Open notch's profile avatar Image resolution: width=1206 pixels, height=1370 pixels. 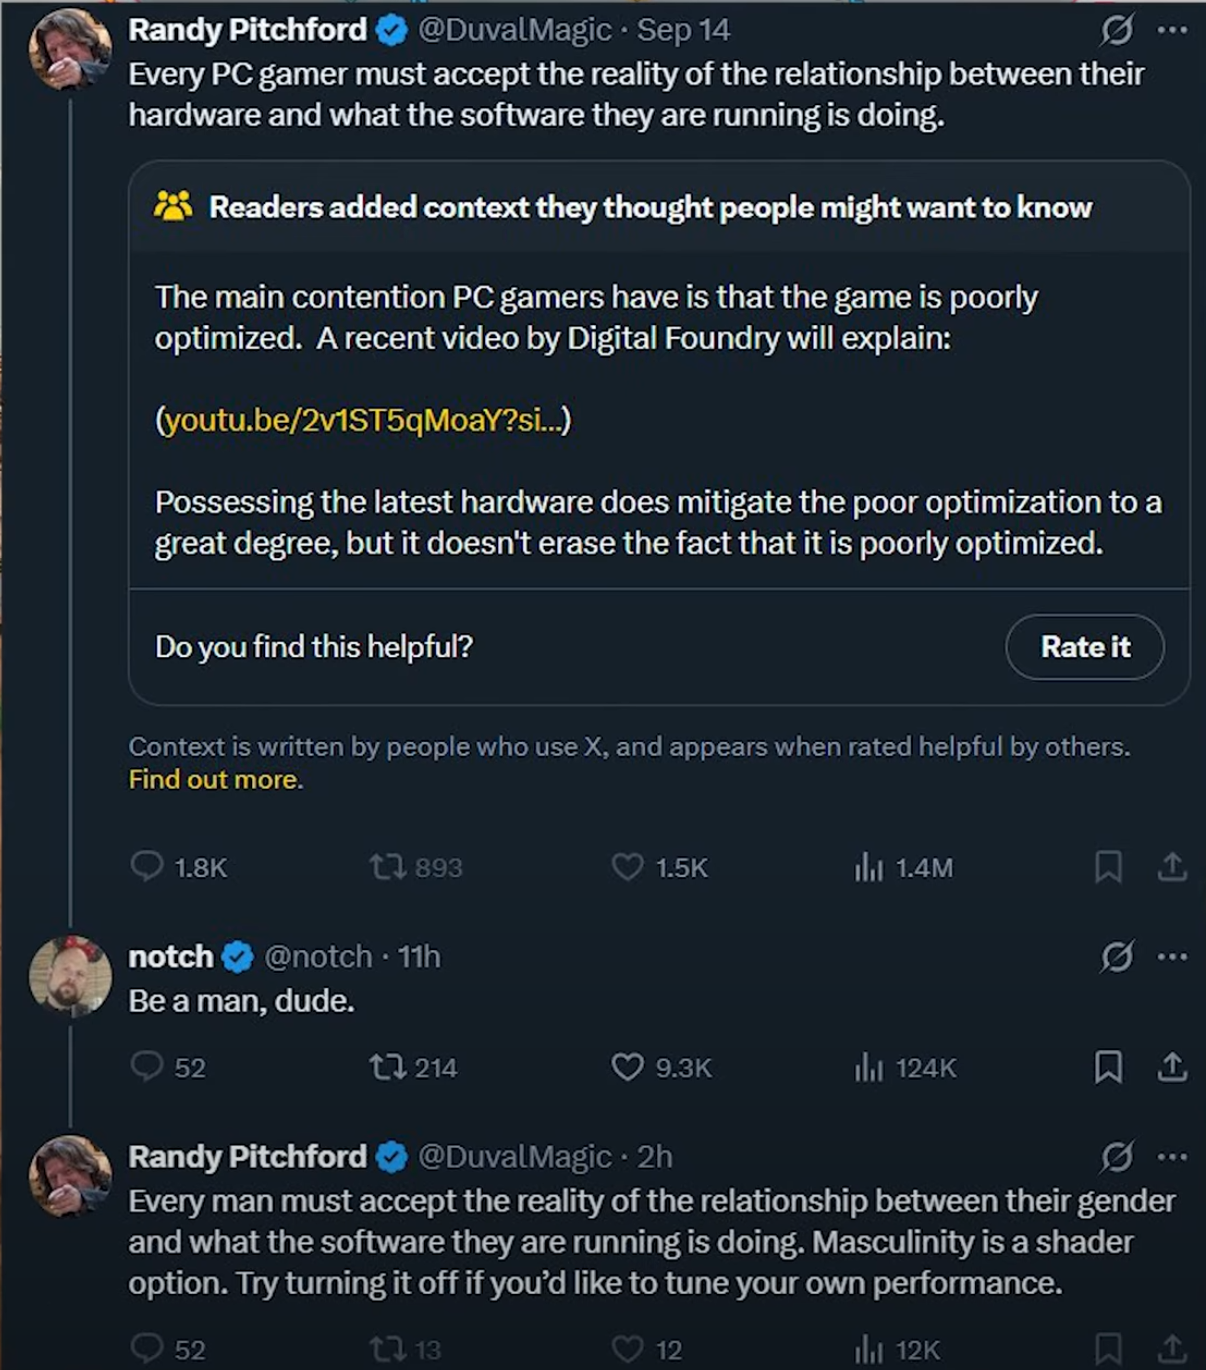tap(70, 976)
